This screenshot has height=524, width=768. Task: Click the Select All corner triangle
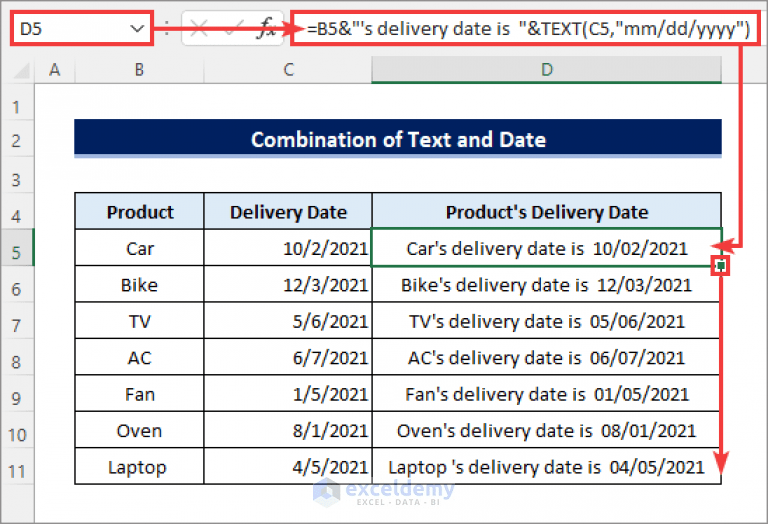pyautogui.click(x=21, y=71)
